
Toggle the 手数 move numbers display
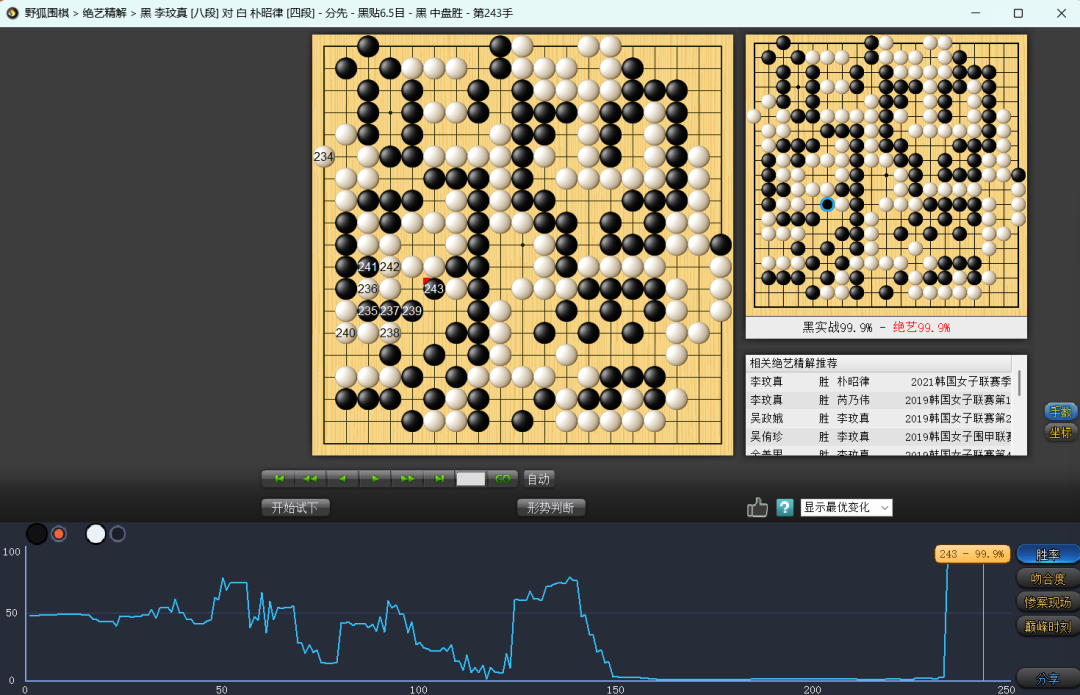coord(1061,412)
